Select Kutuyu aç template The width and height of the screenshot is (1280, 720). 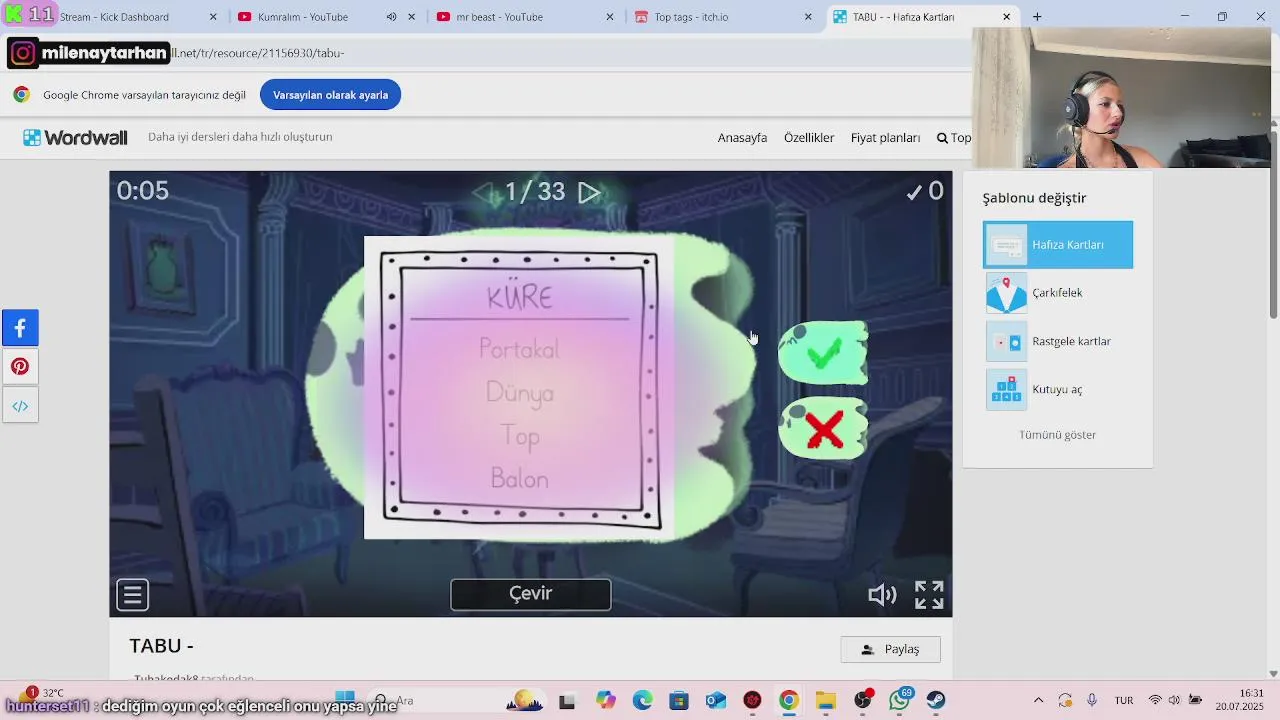point(1058,389)
